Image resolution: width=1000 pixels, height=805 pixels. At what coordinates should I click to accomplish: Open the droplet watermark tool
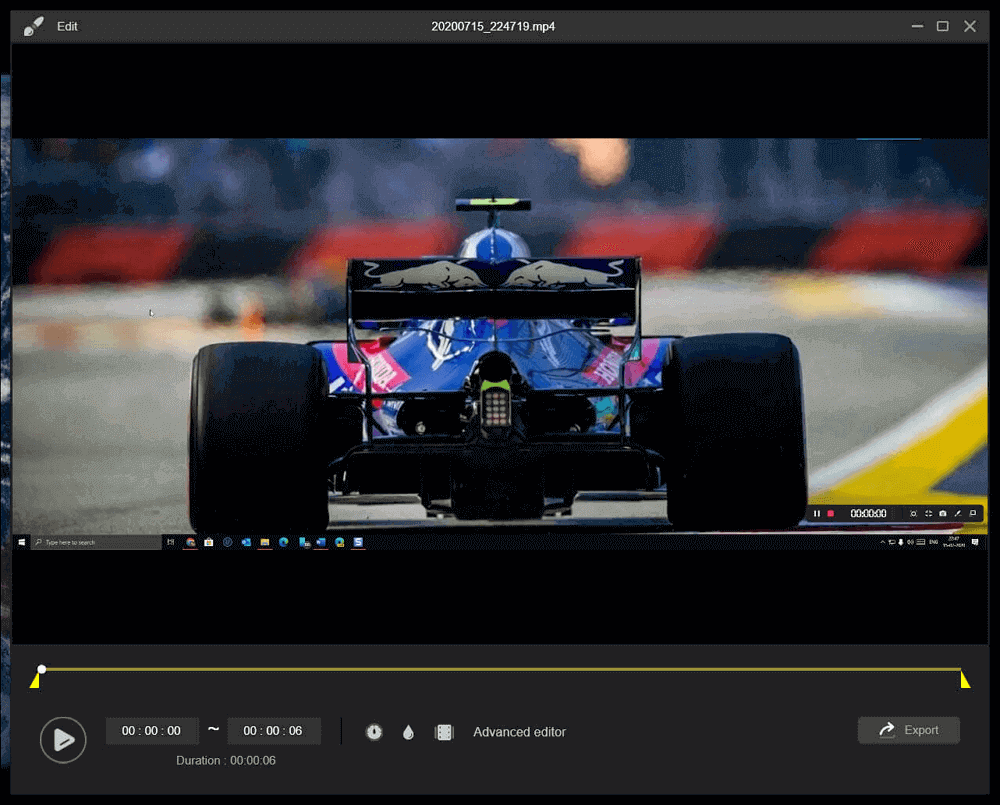[x=408, y=732]
